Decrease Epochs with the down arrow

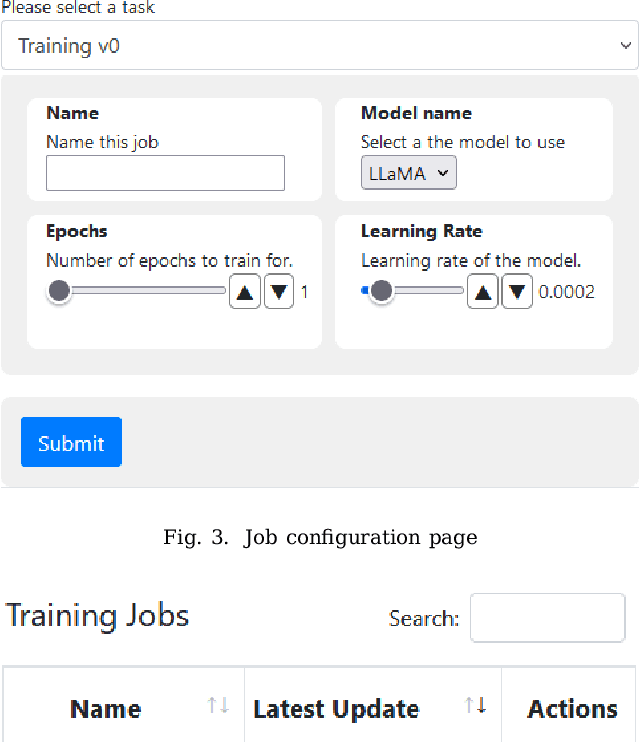tap(279, 292)
